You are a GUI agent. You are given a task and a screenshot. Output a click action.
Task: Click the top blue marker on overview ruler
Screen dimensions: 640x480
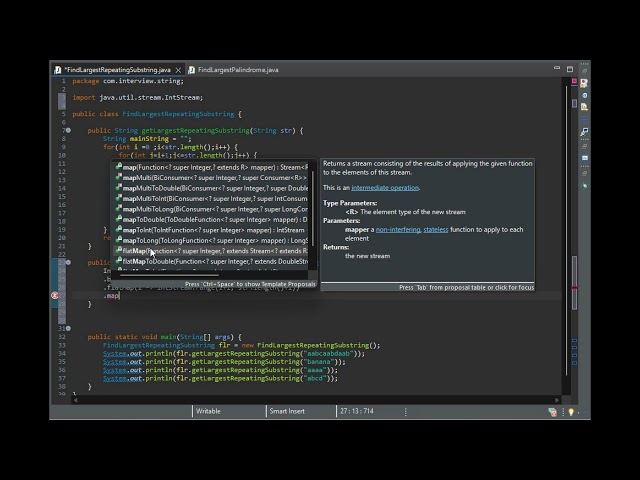[574, 340]
